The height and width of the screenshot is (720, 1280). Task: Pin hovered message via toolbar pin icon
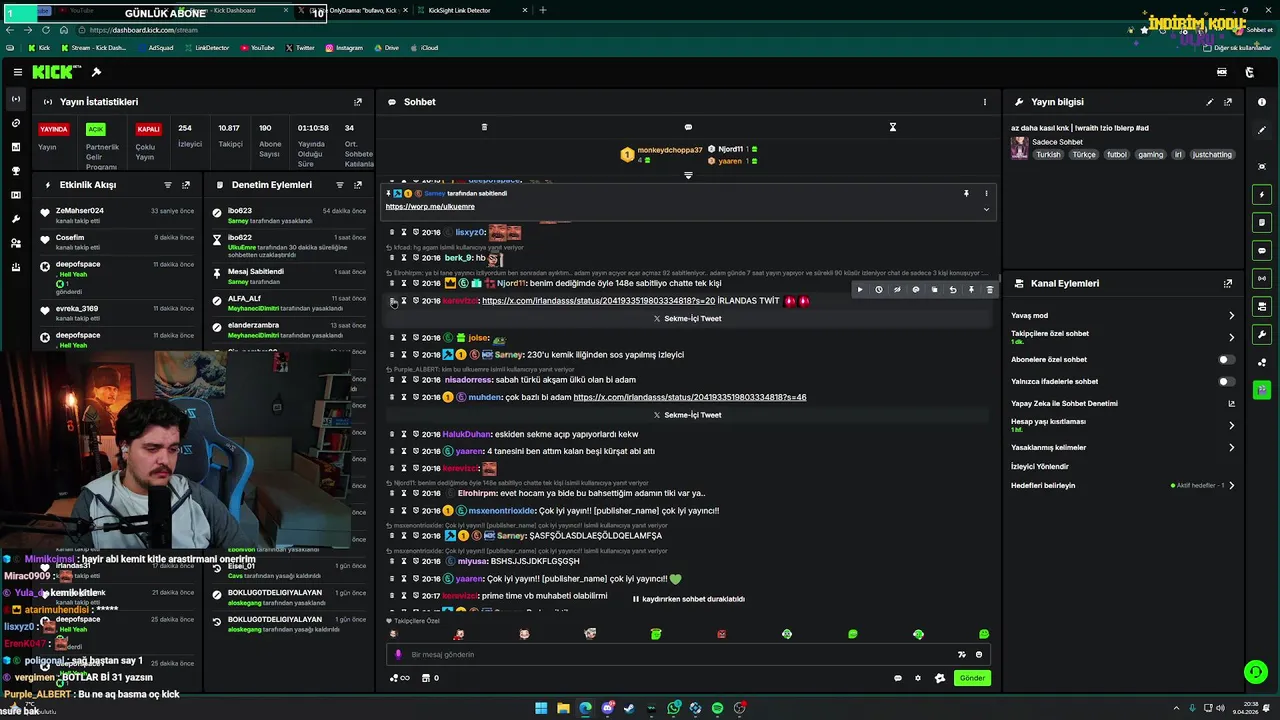click(971, 290)
